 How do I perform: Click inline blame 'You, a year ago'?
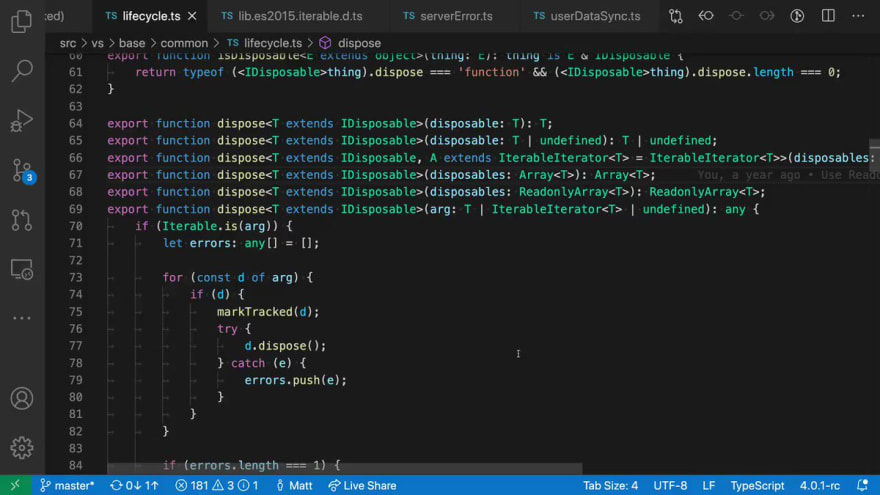749,175
